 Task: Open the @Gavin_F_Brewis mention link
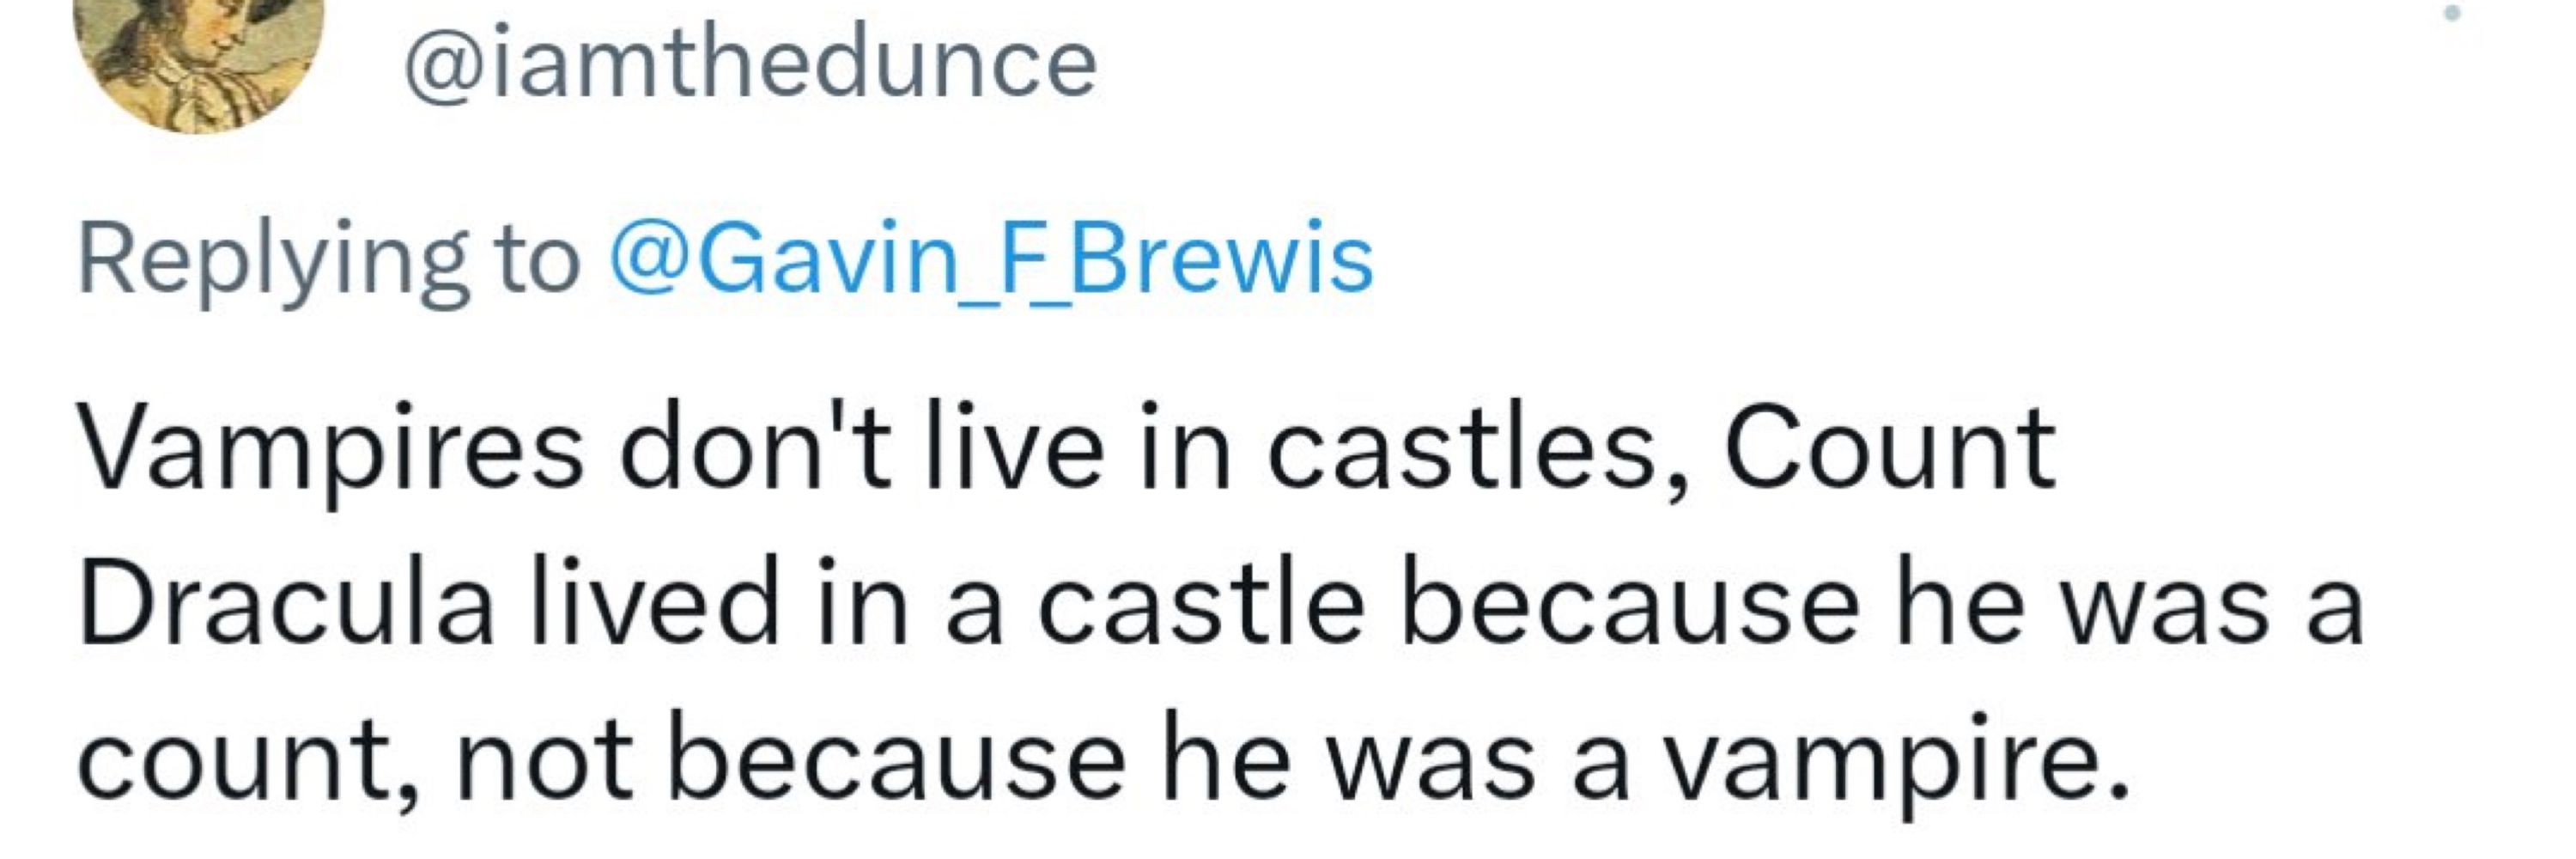pos(990,260)
